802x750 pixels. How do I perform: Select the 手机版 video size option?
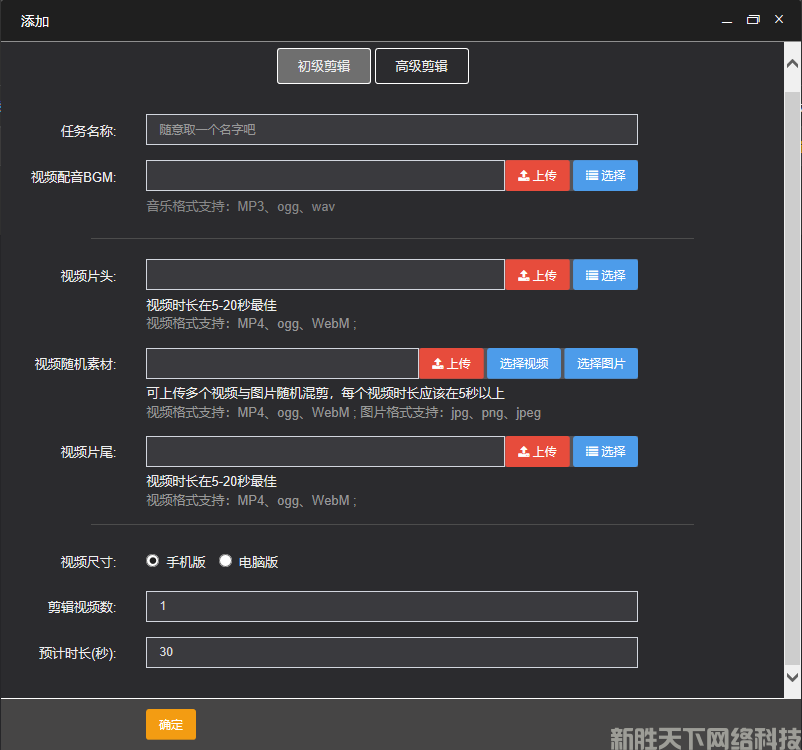tap(153, 561)
